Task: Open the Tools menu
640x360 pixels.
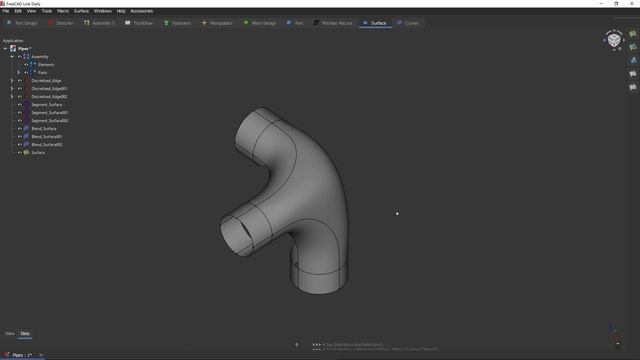Action: (47, 11)
